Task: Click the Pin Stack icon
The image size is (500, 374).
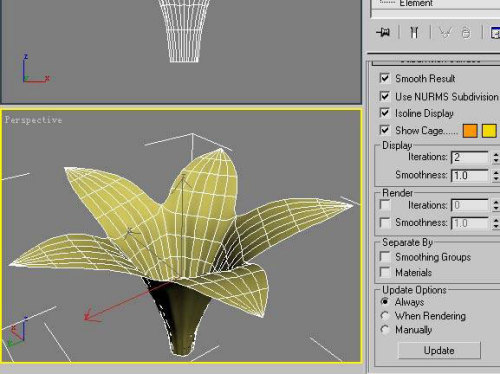Action: (383, 32)
